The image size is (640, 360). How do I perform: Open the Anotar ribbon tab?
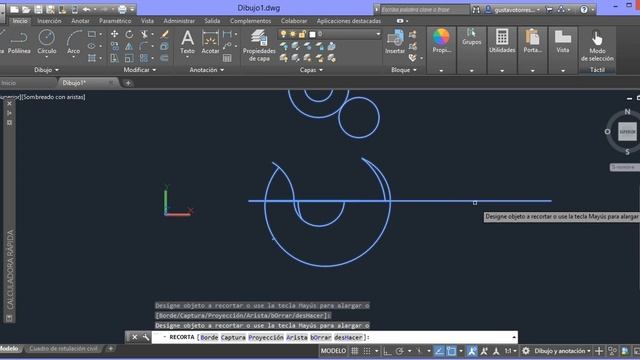(80, 21)
